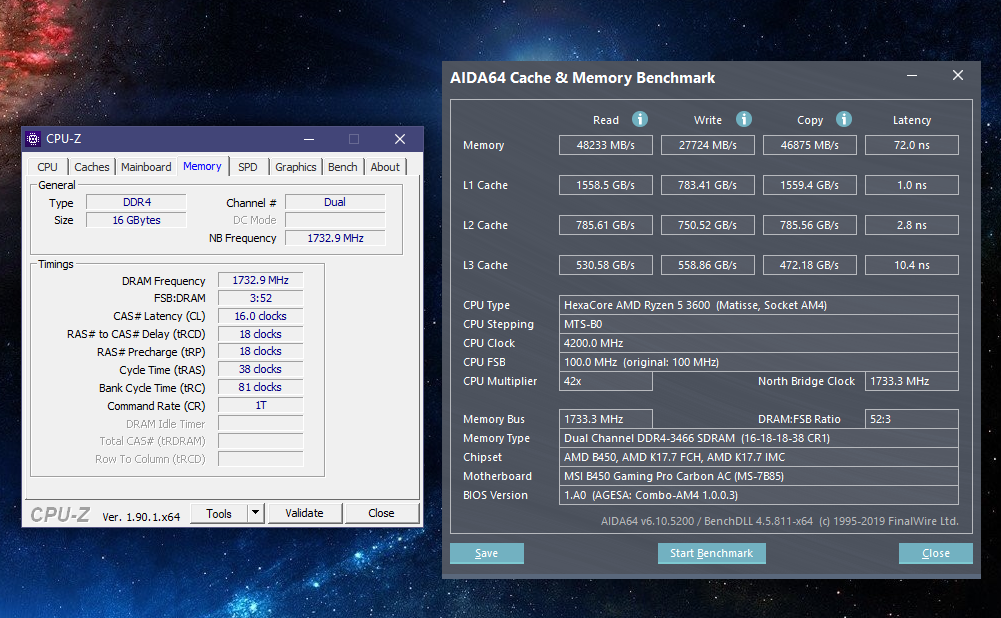Close the AIDA64 window using the X icon
The height and width of the screenshot is (618, 1001).
click(x=958, y=75)
